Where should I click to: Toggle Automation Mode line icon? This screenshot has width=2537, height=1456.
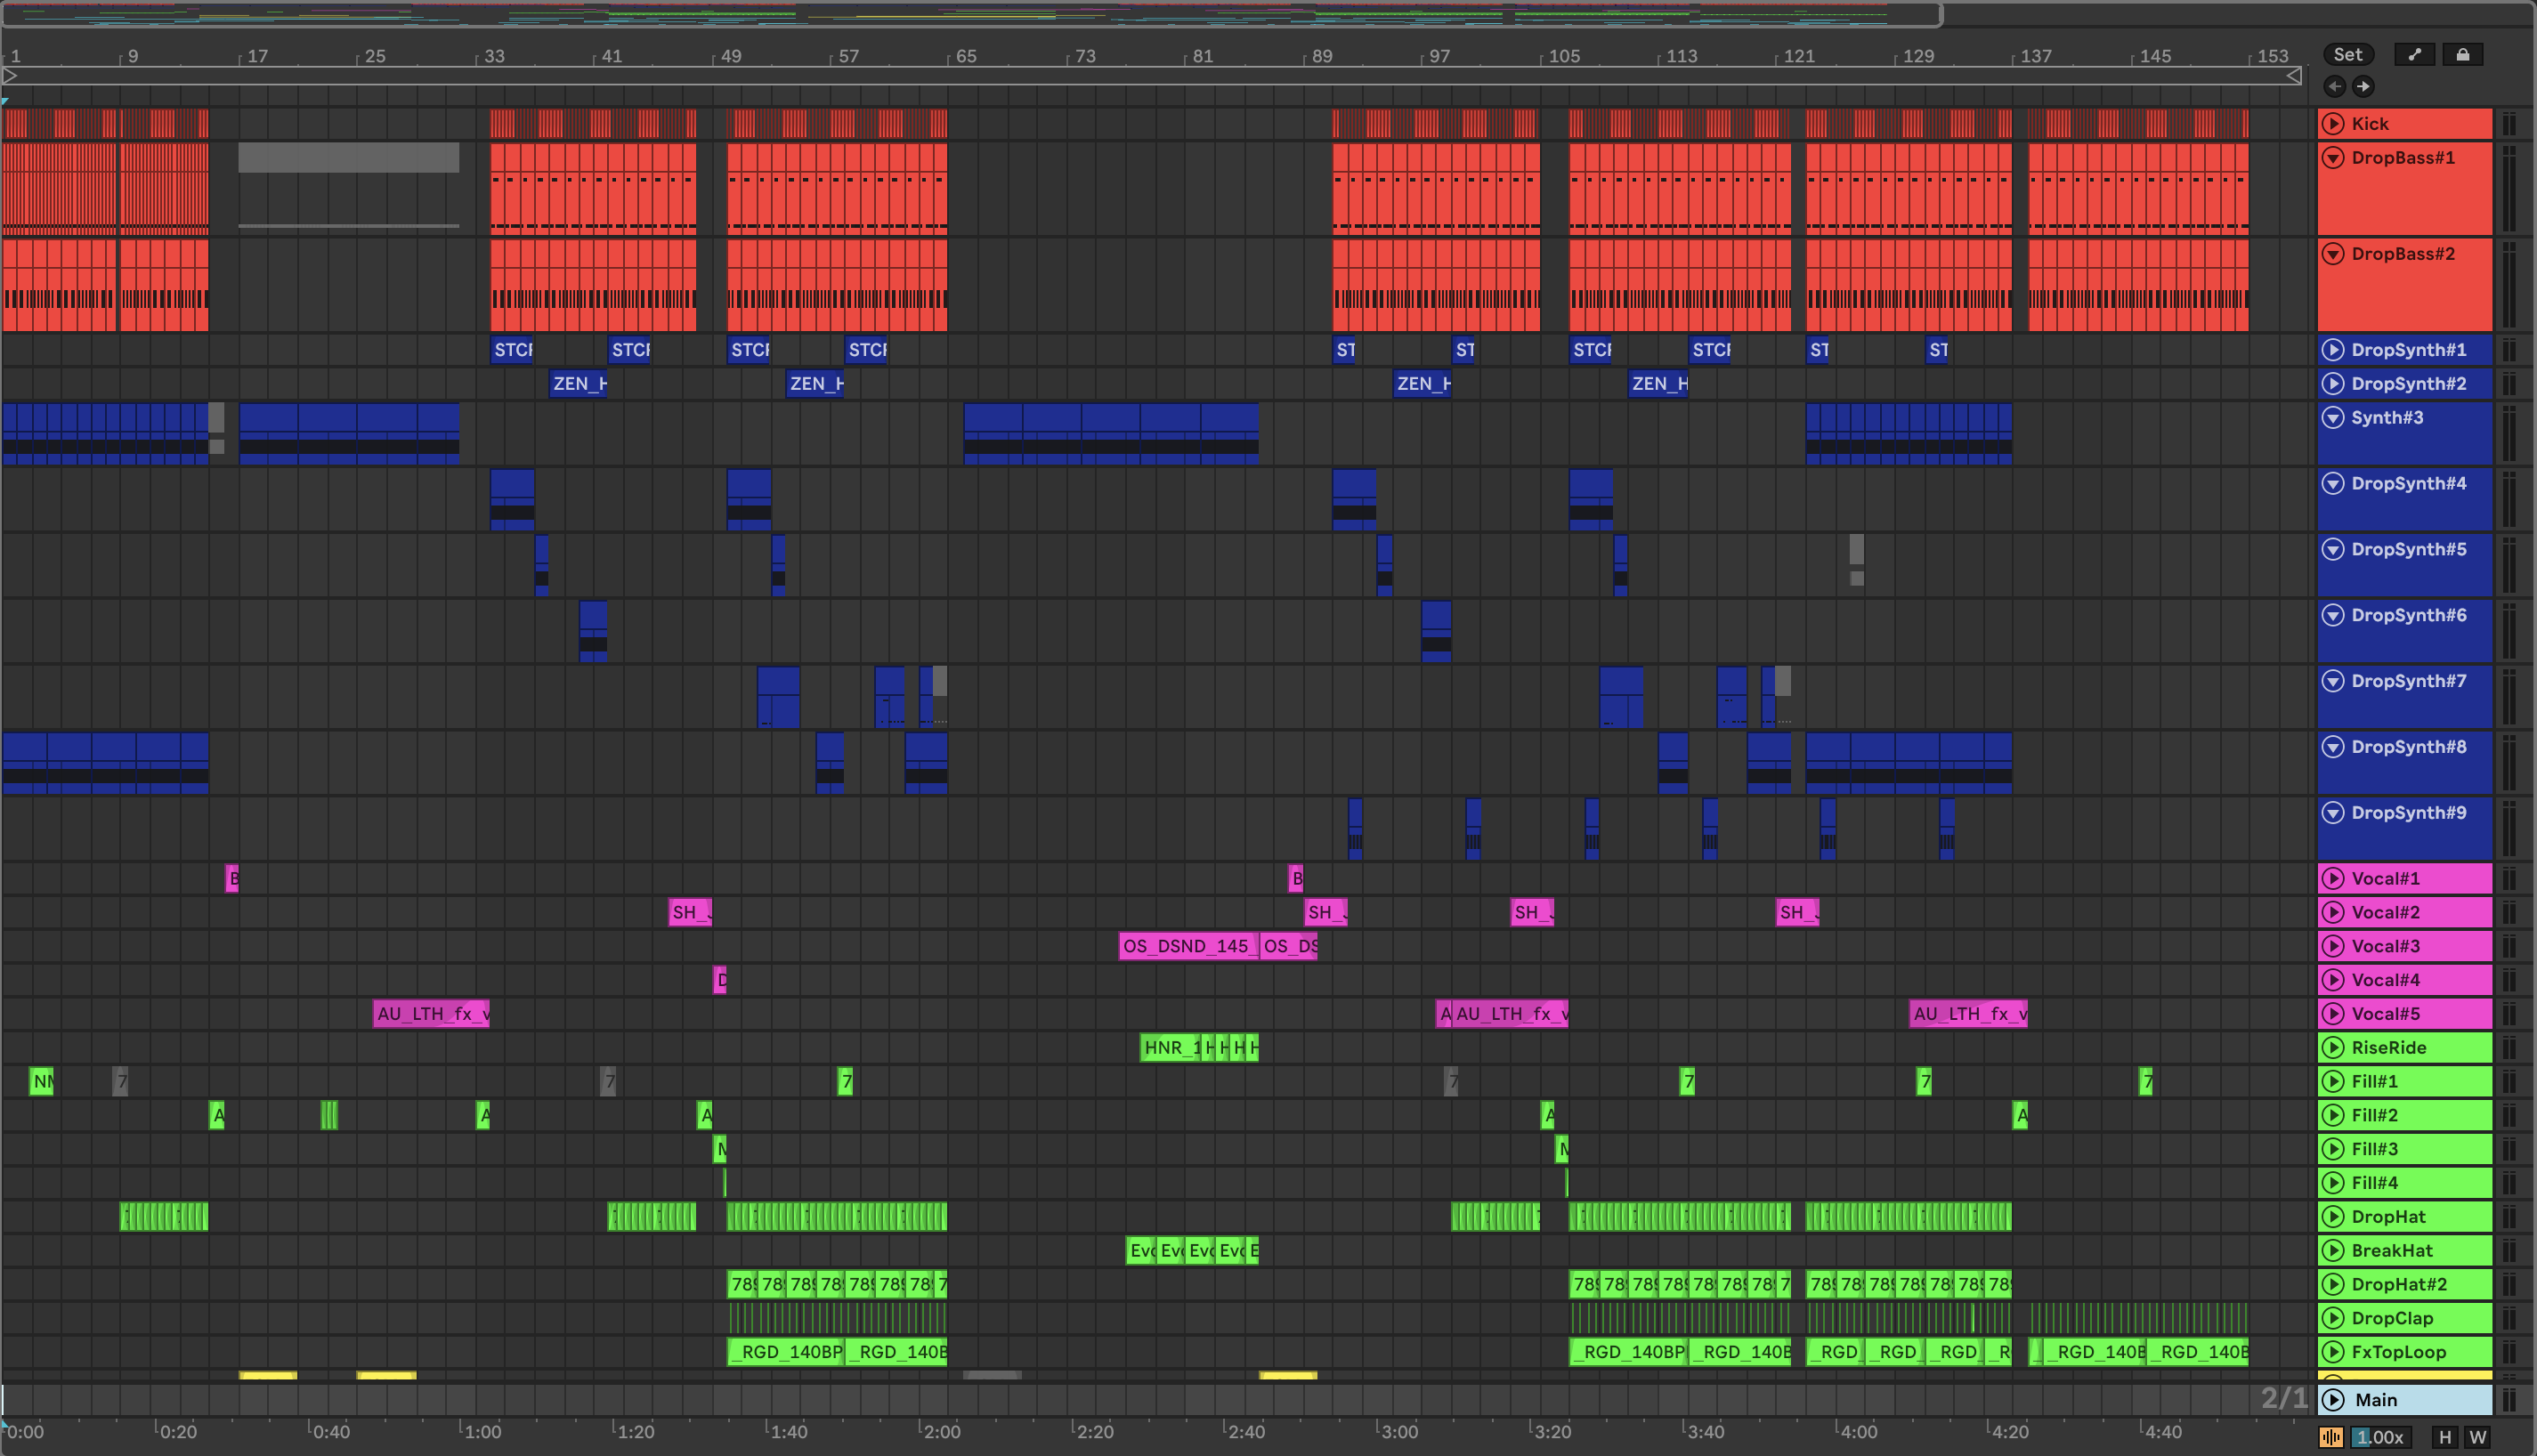(2415, 55)
